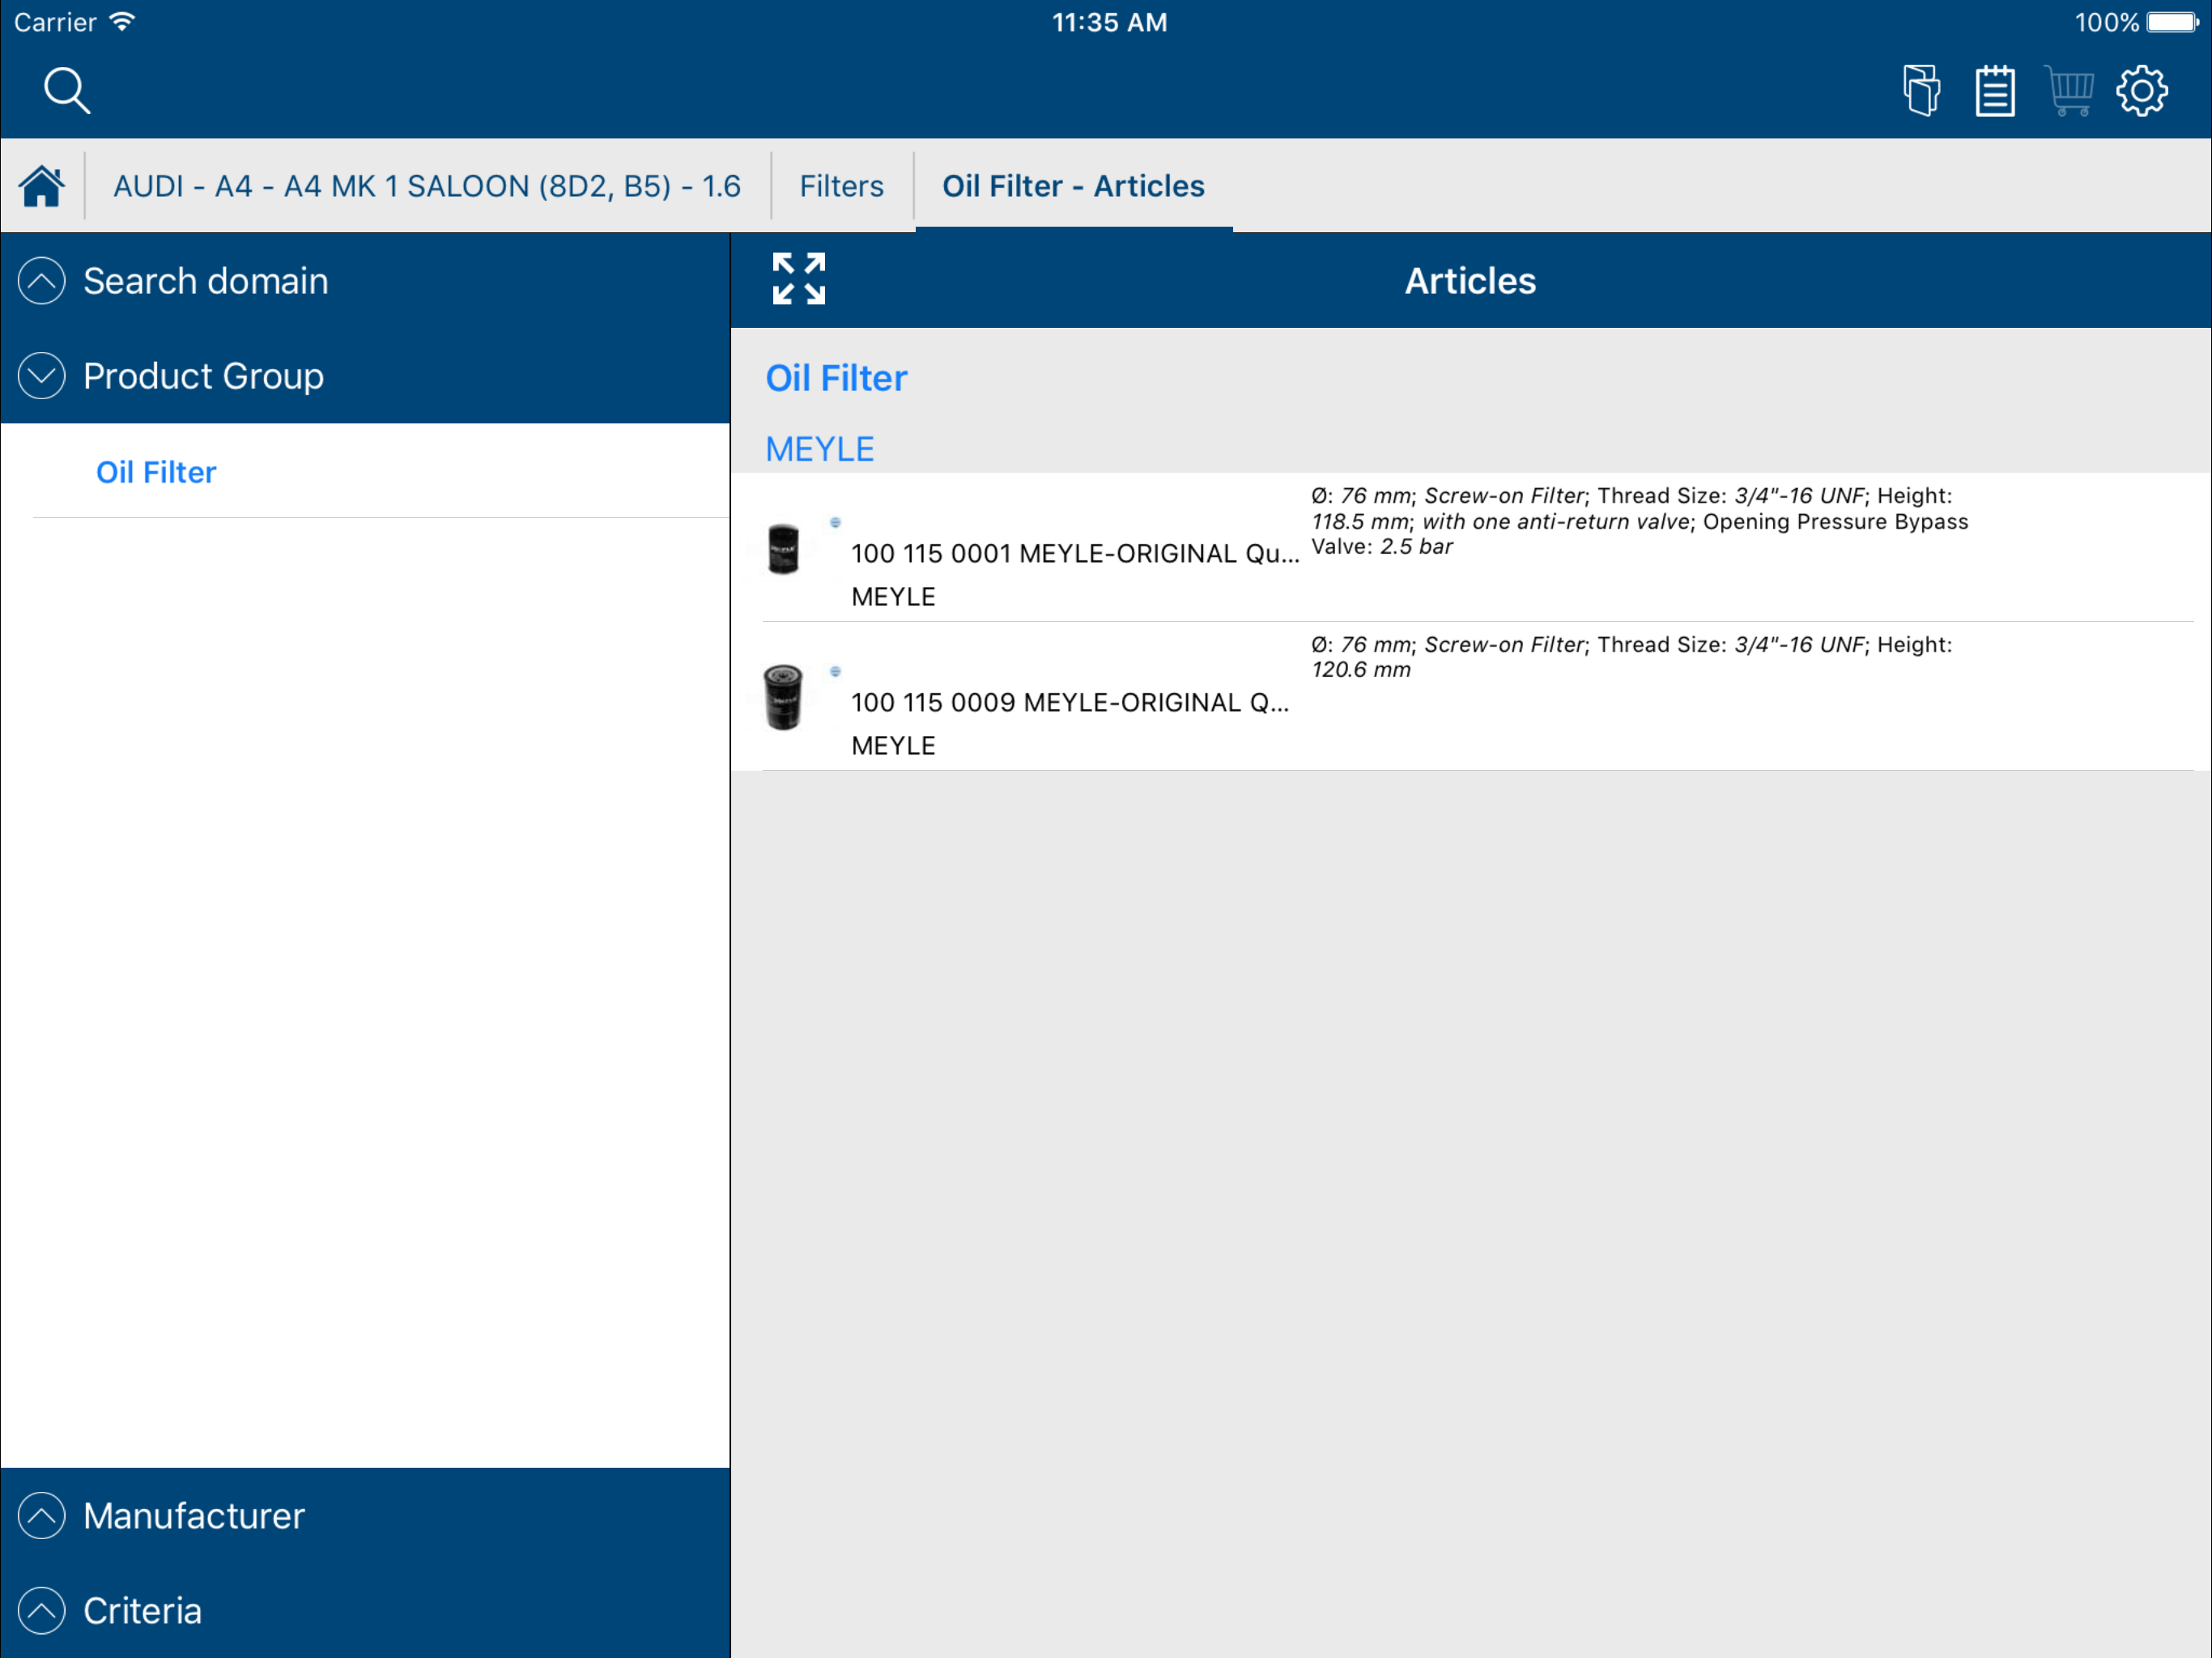Open AUDI A4 MK 1 SALOON breadcrumb
Image resolution: width=2212 pixels, height=1658 pixels.
427,186
